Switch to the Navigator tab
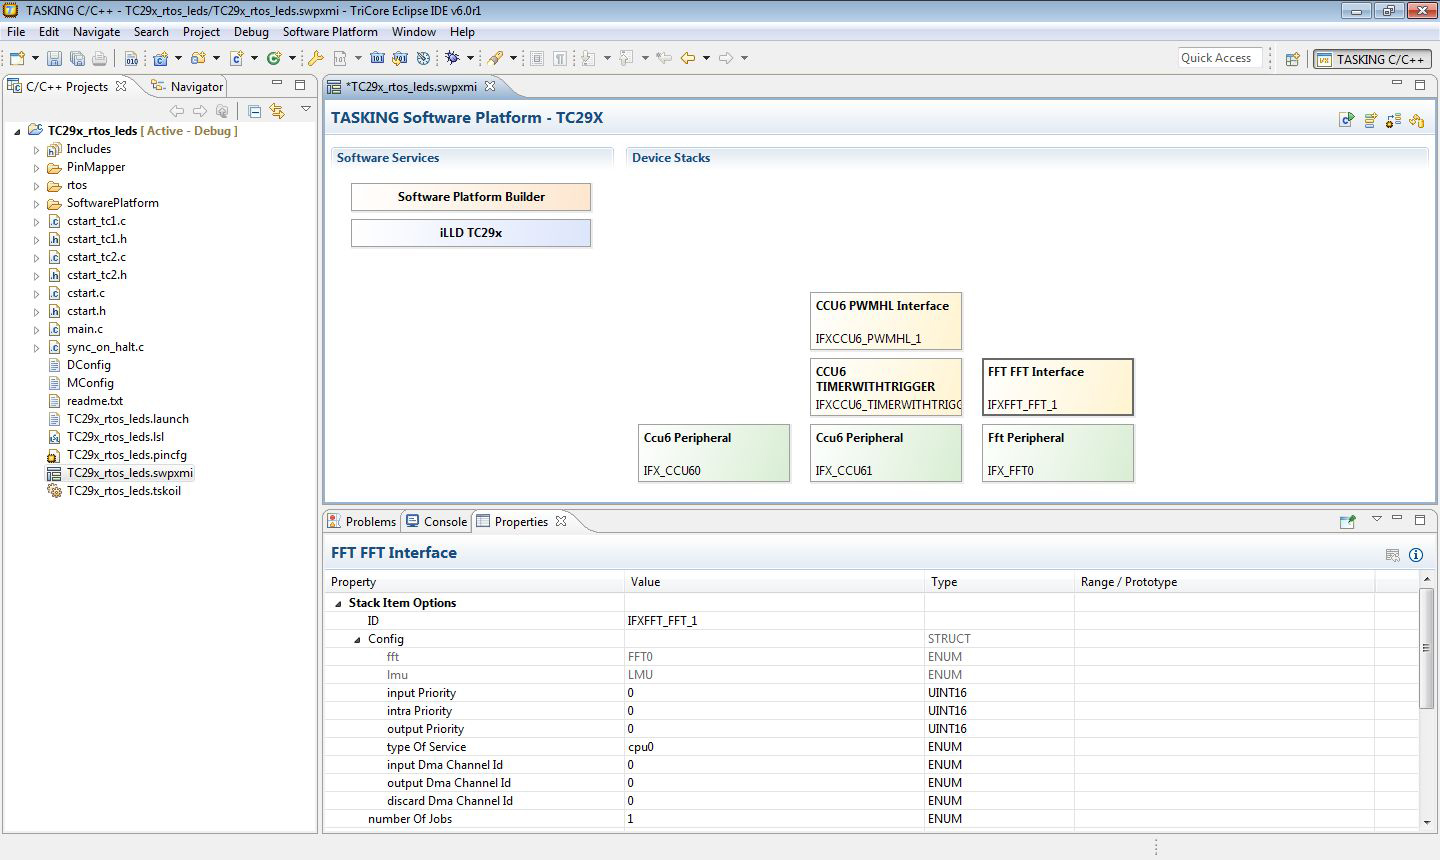This screenshot has width=1440, height=860. point(187,86)
